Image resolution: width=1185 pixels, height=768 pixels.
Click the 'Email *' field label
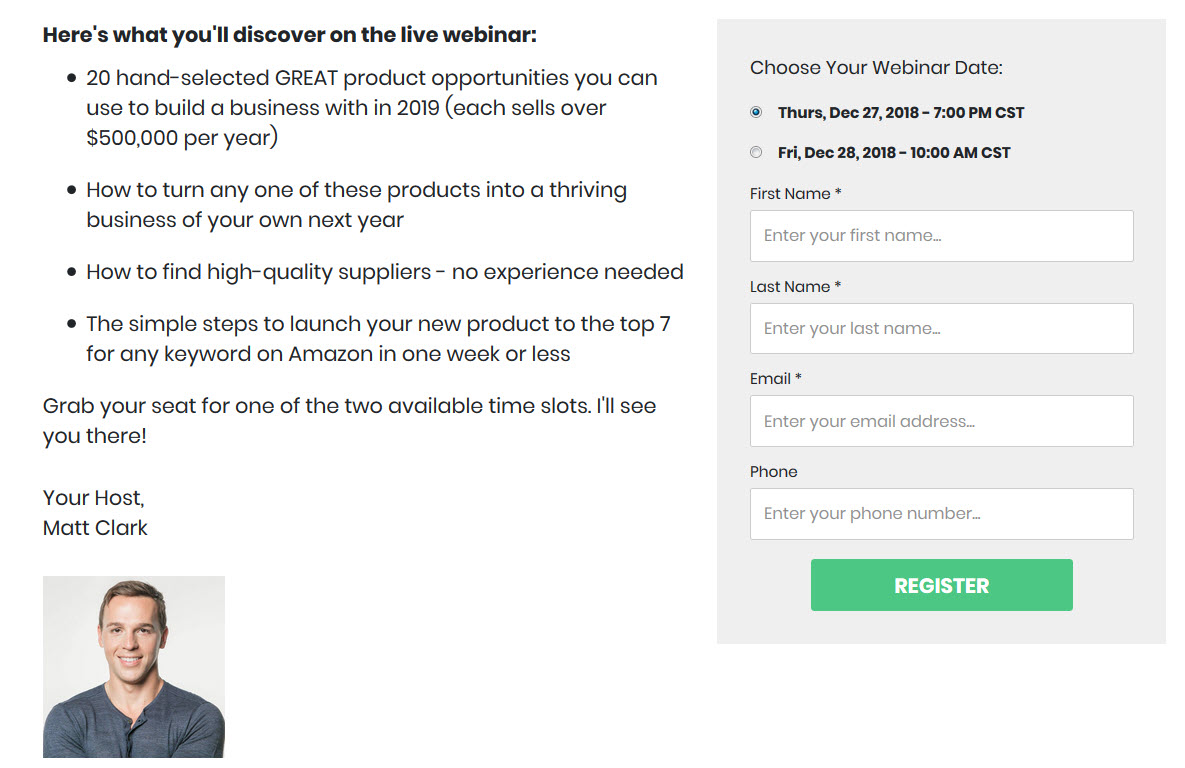(776, 379)
